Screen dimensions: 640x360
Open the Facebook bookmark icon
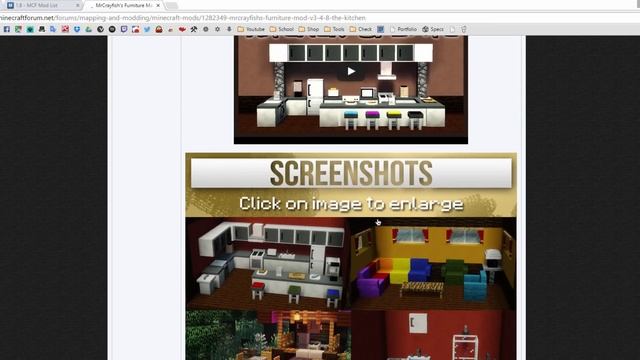point(7,29)
